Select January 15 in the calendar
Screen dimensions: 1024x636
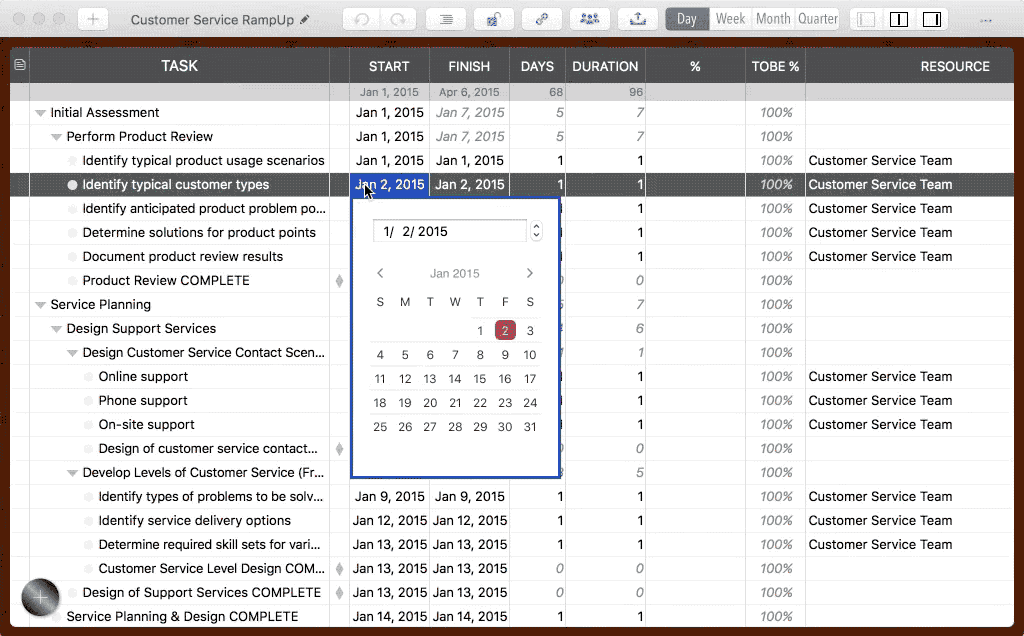click(x=480, y=379)
